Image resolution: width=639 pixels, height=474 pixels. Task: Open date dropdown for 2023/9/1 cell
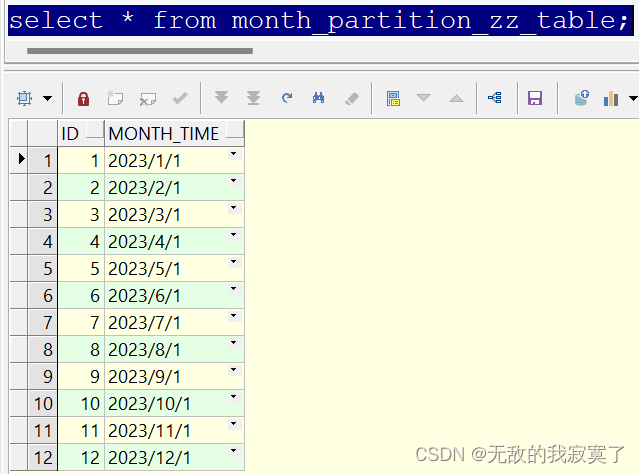point(234,370)
